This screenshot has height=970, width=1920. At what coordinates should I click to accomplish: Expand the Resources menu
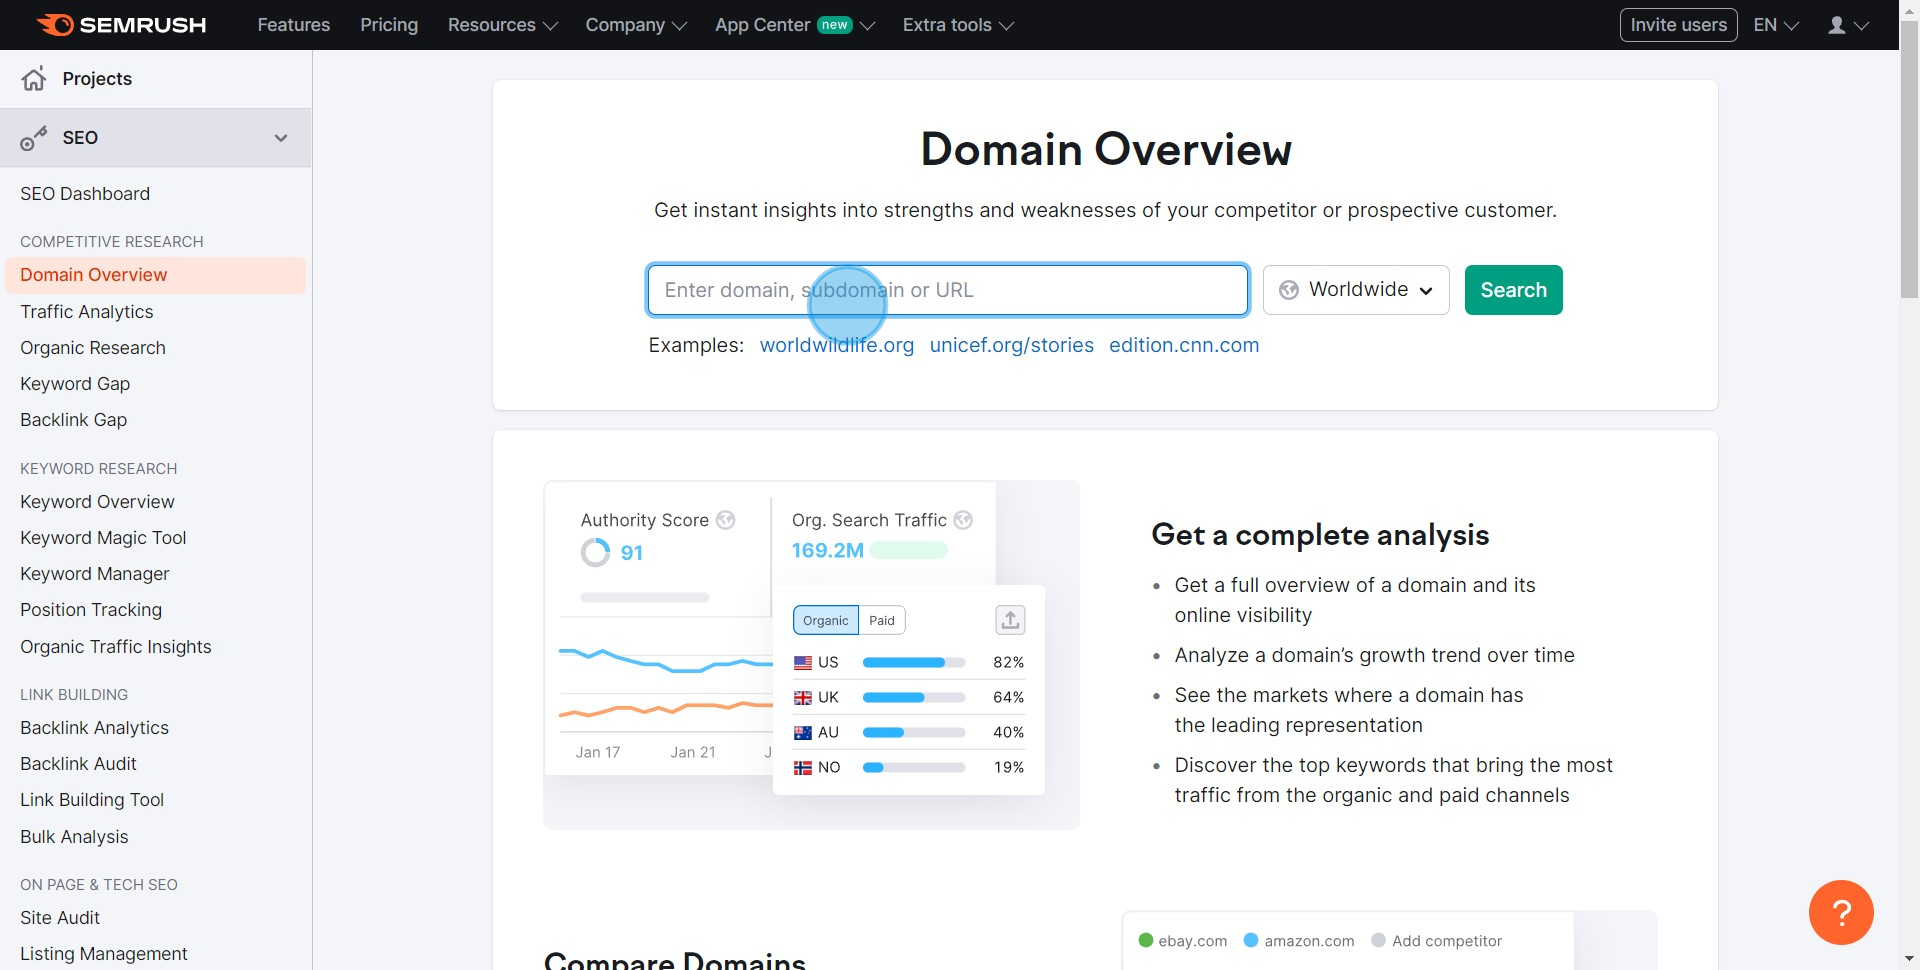502,25
